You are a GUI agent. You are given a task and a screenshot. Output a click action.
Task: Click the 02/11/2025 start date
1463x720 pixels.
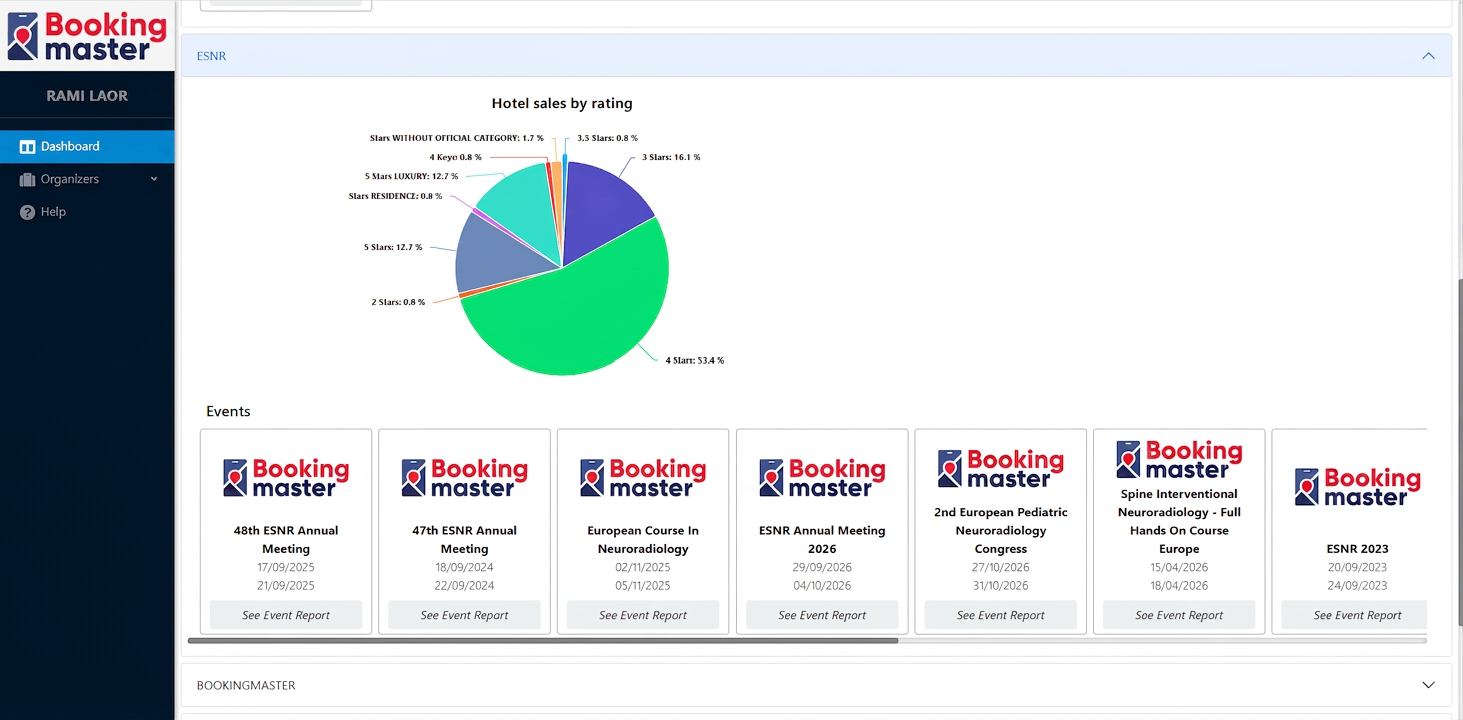643,567
